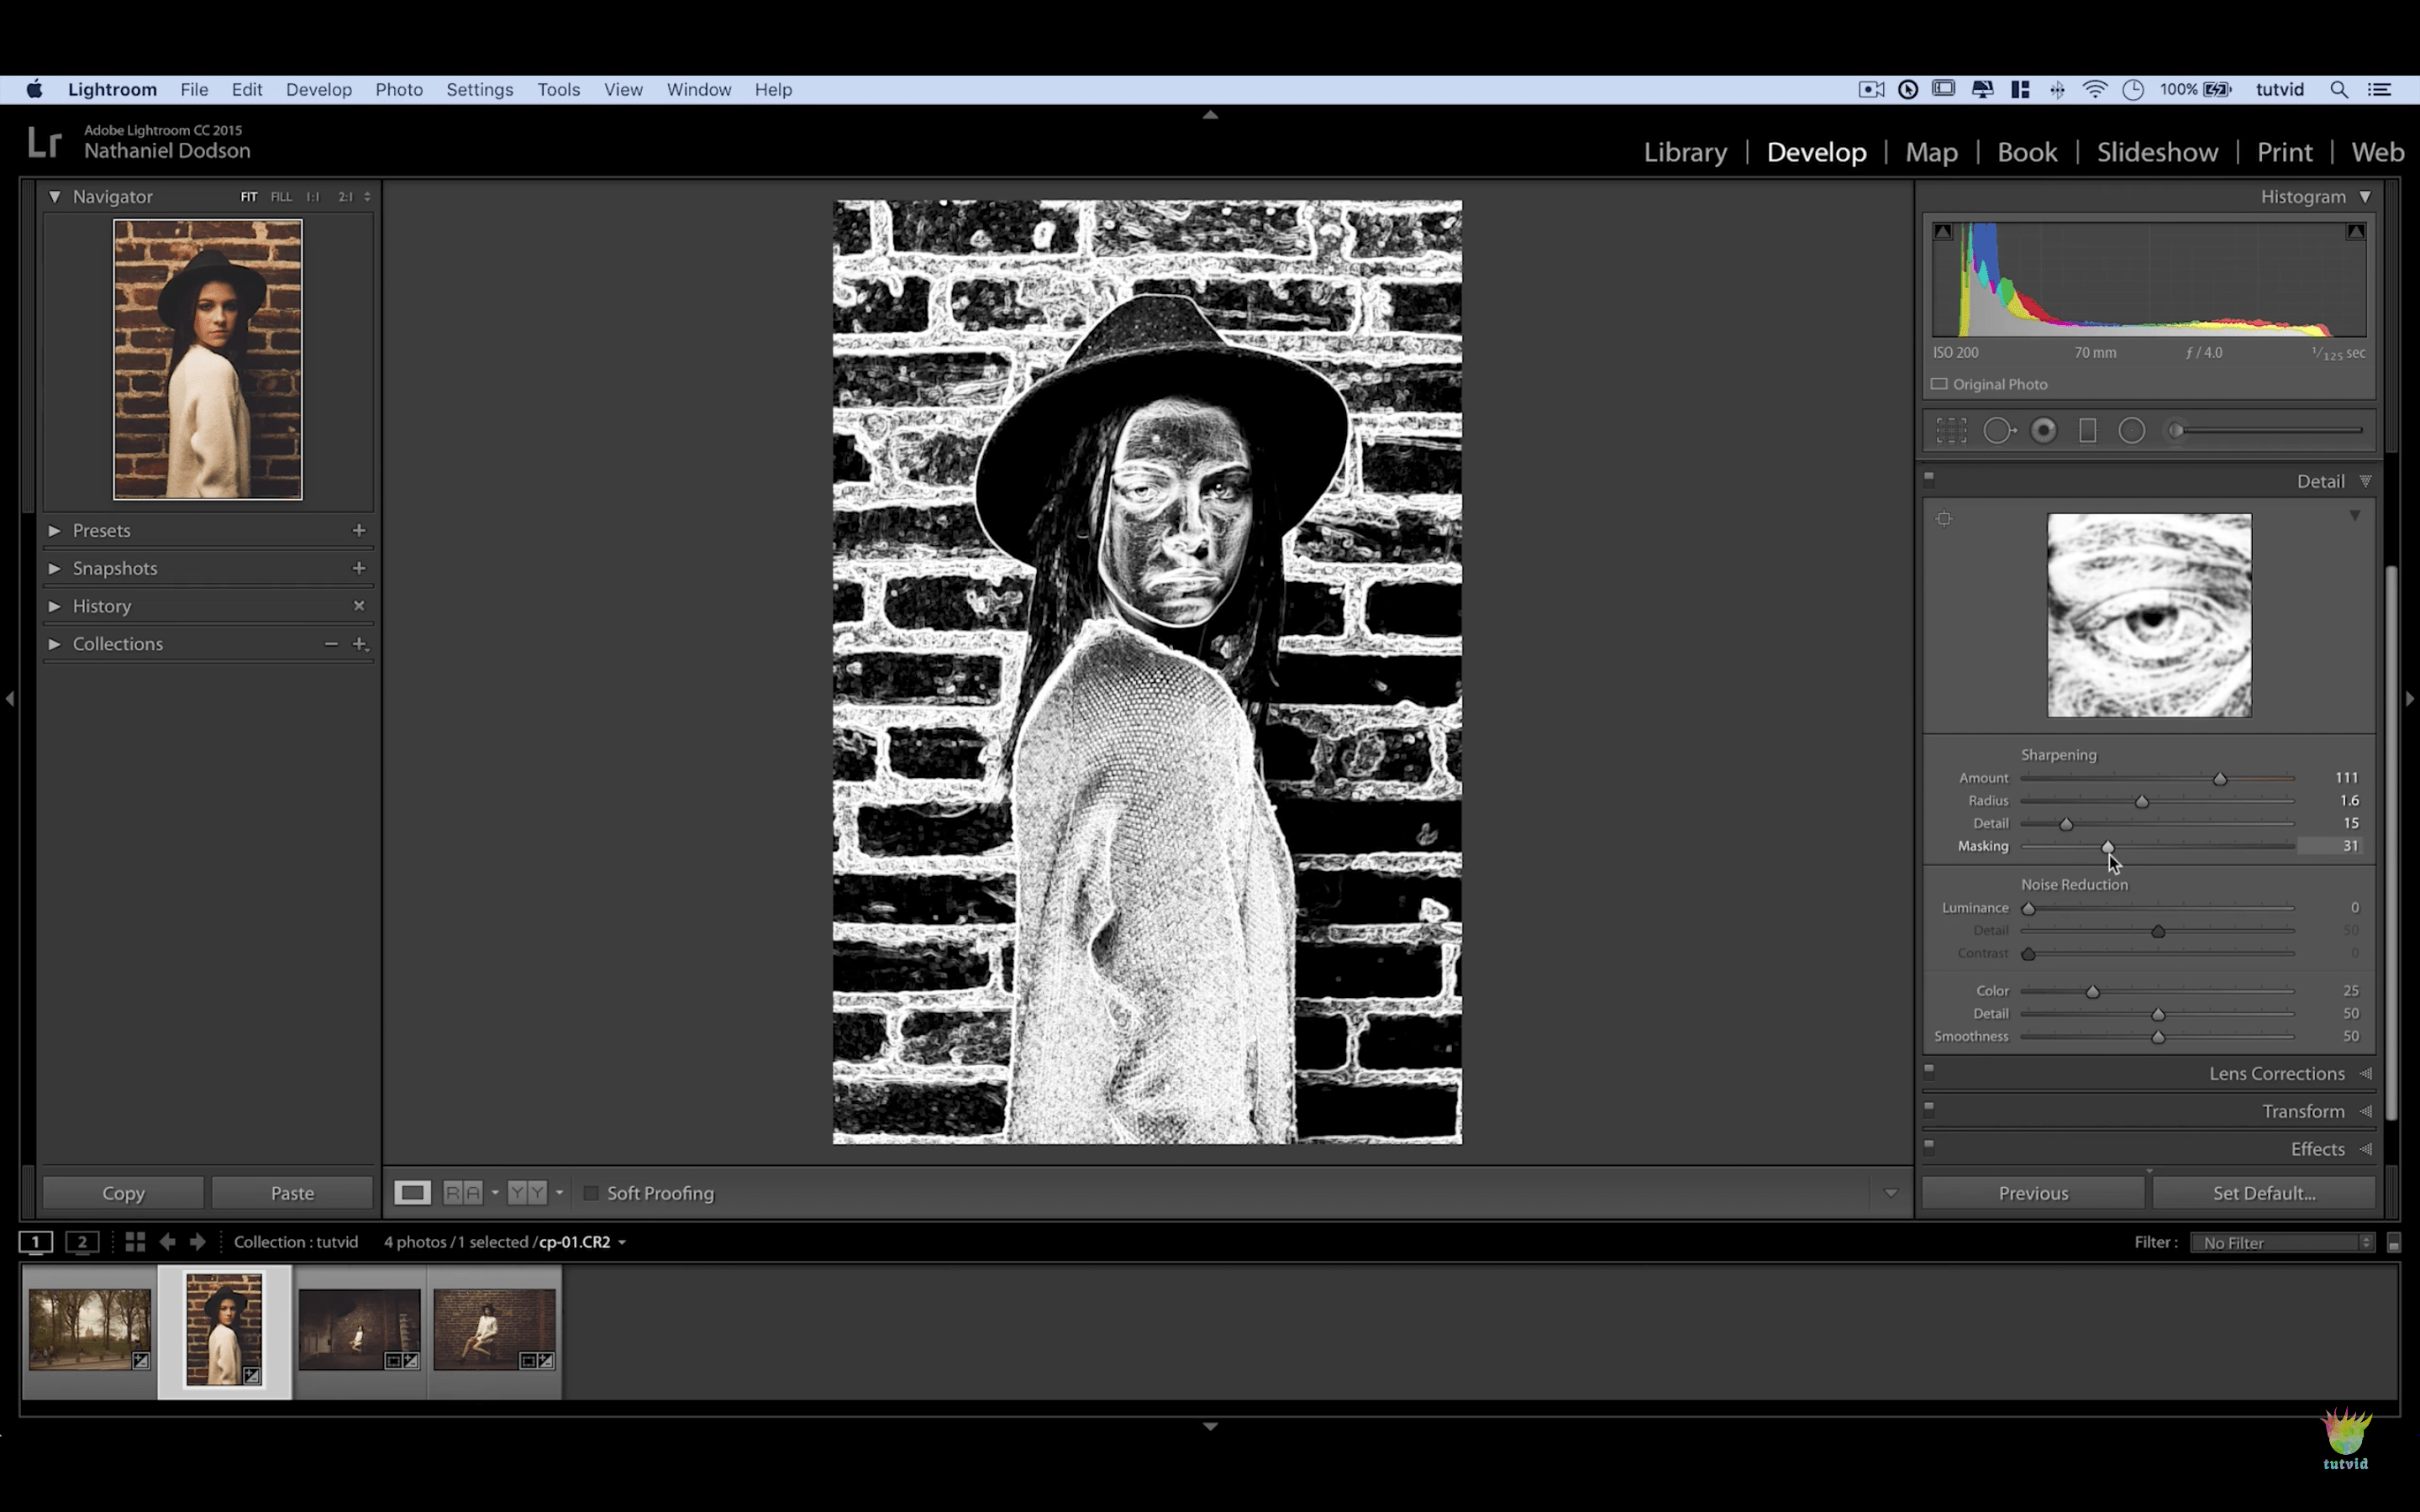Select the Crop Overlay tool

coord(1951,431)
